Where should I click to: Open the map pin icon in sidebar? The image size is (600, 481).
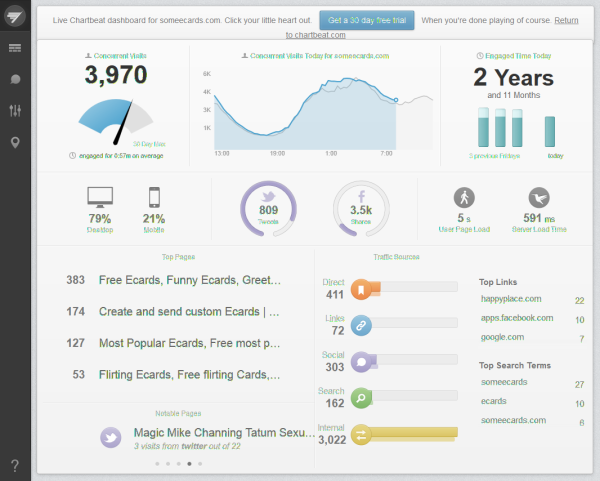click(x=15, y=142)
